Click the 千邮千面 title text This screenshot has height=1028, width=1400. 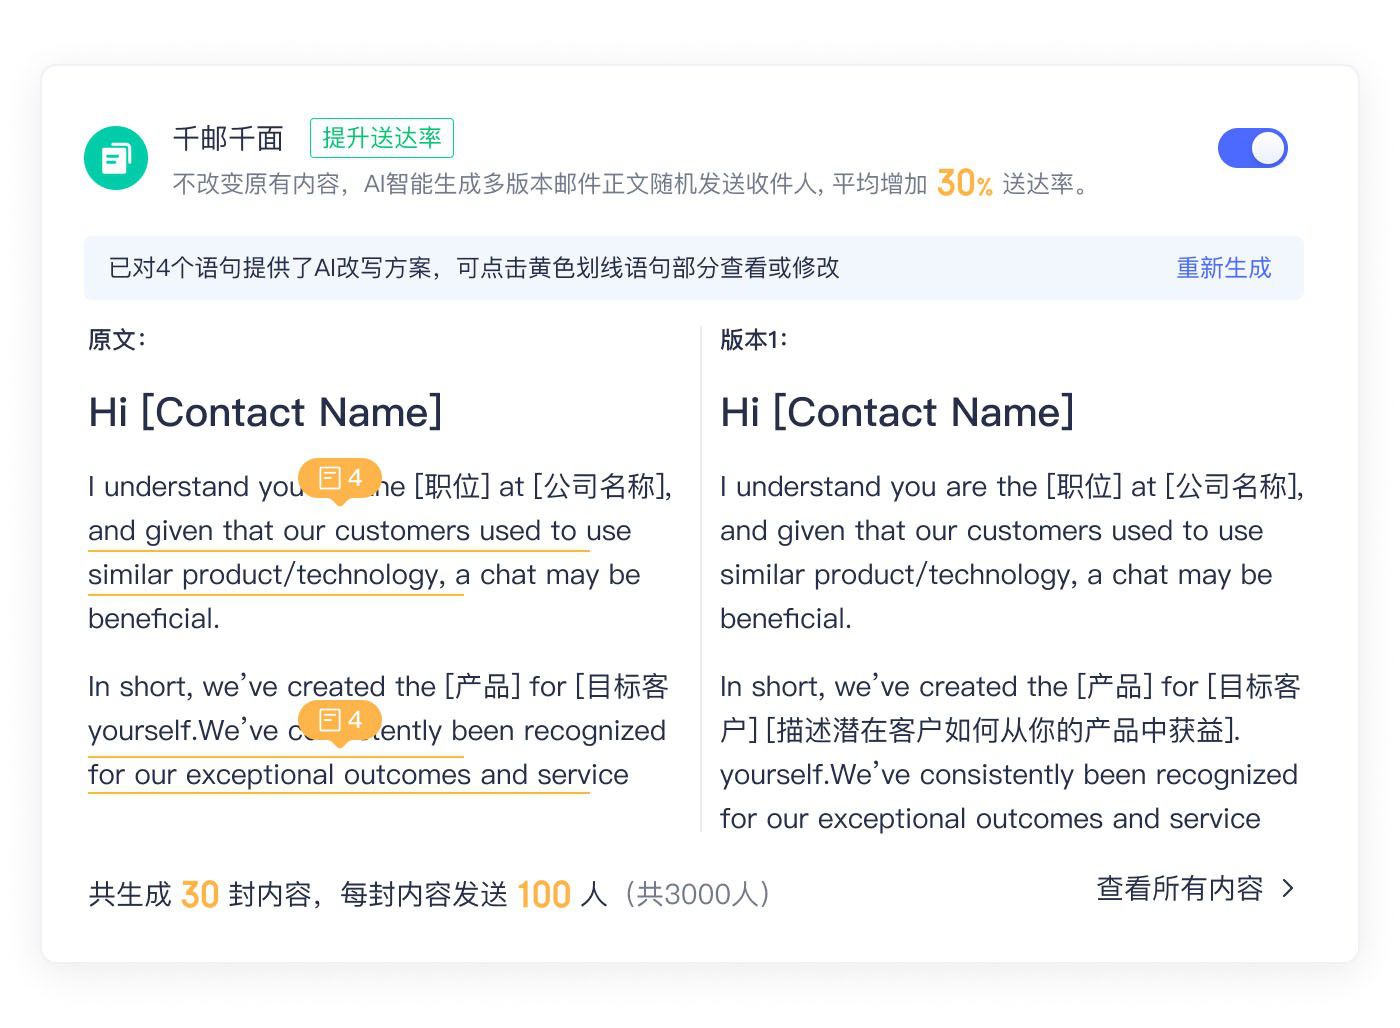click(x=228, y=138)
